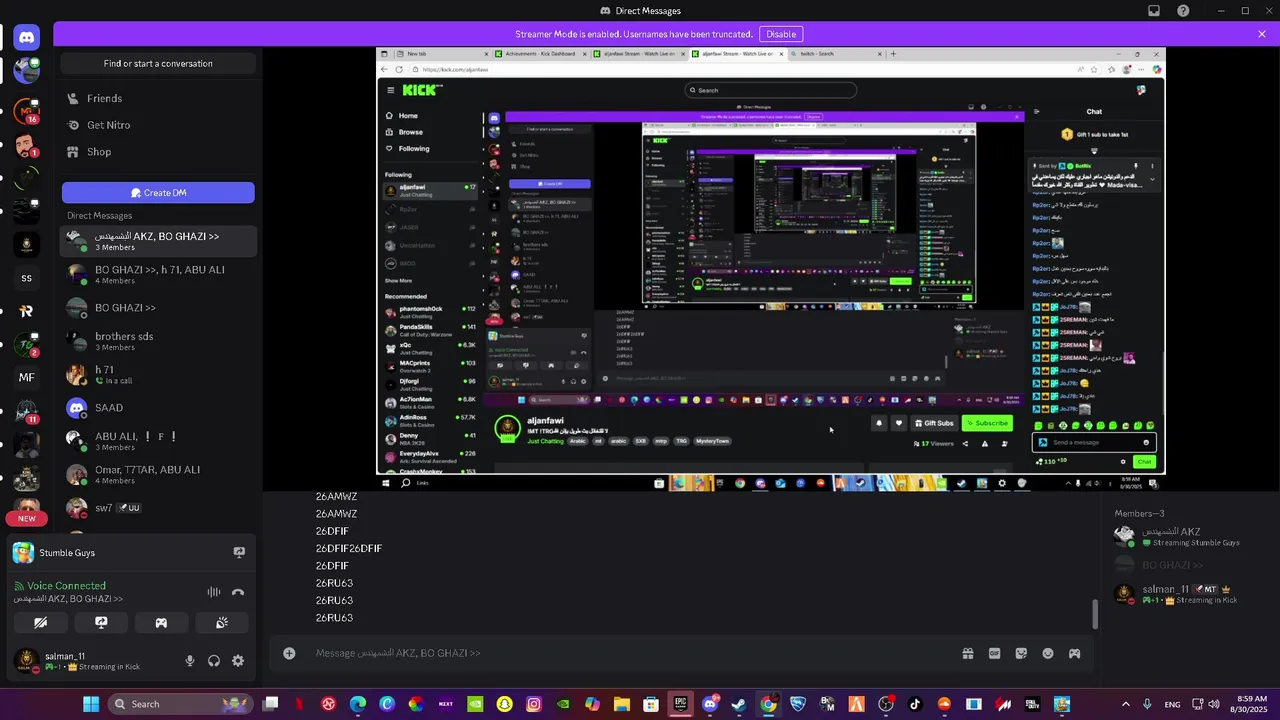Open Steam from the taskbar
Image resolution: width=1280 pixels, height=720 pixels.
click(x=739, y=704)
